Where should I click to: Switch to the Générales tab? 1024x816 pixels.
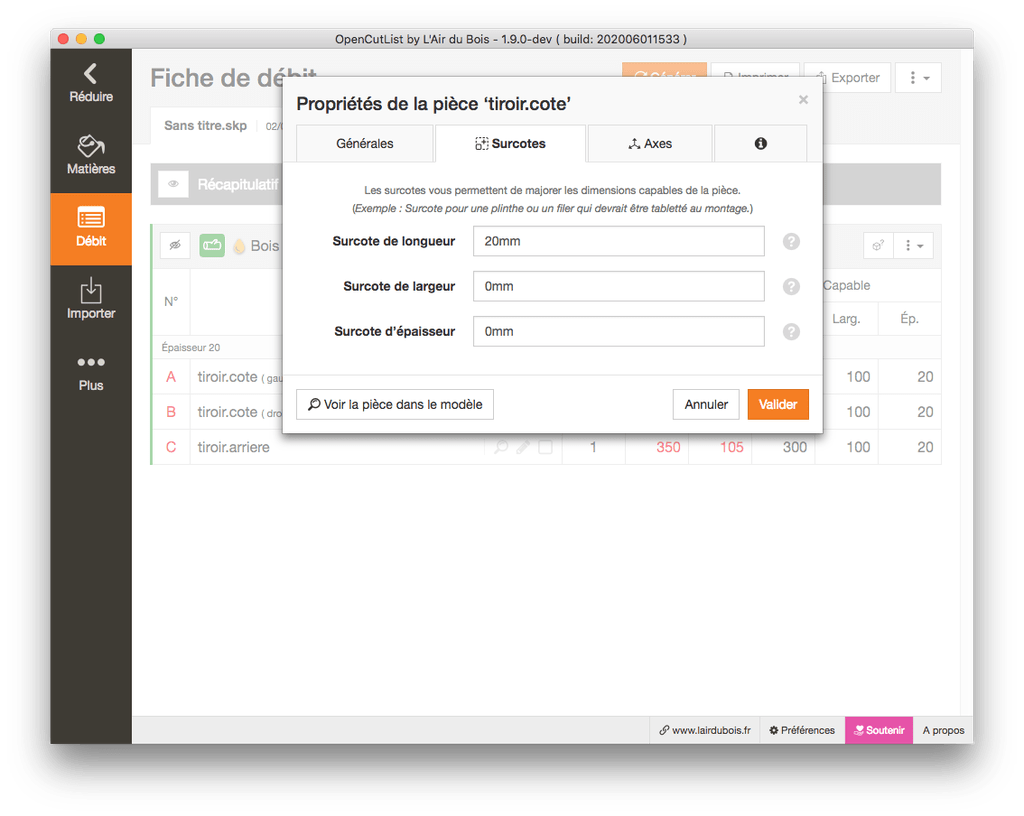[364, 144]
